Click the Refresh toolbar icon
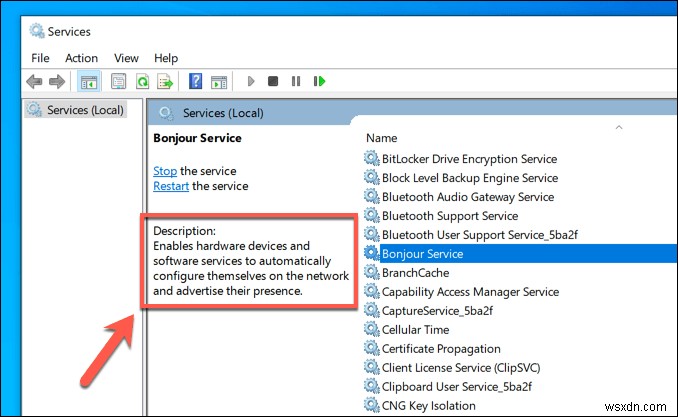Screen dimensions: 678x417 click(x=142, y=81)
